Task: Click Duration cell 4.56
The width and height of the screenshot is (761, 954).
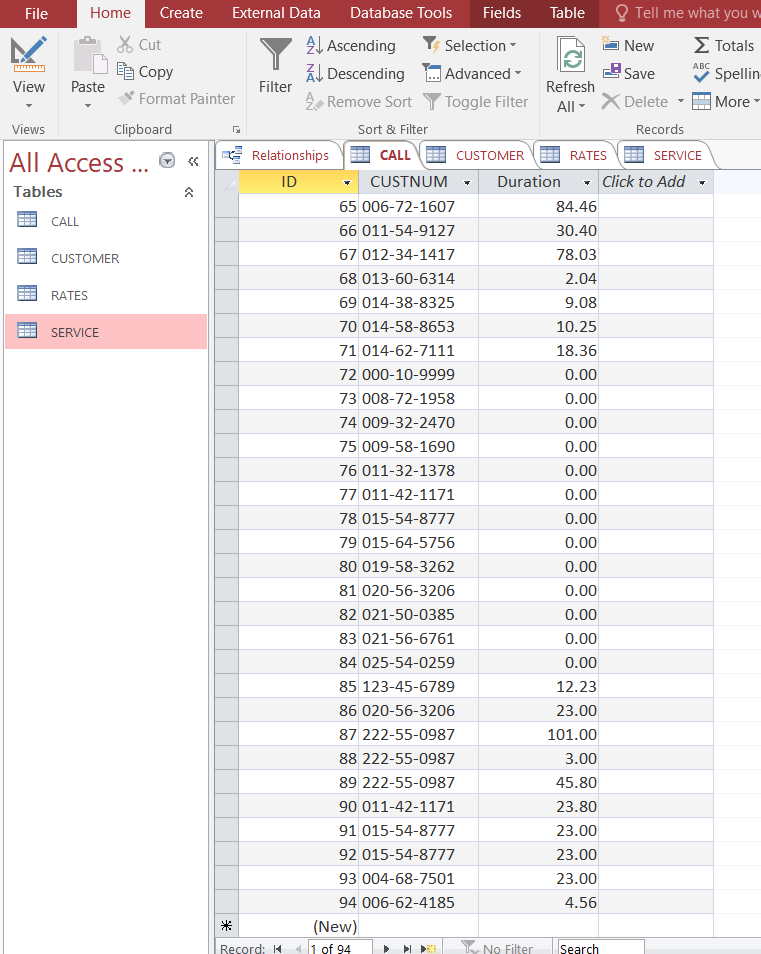Action: 538,902
